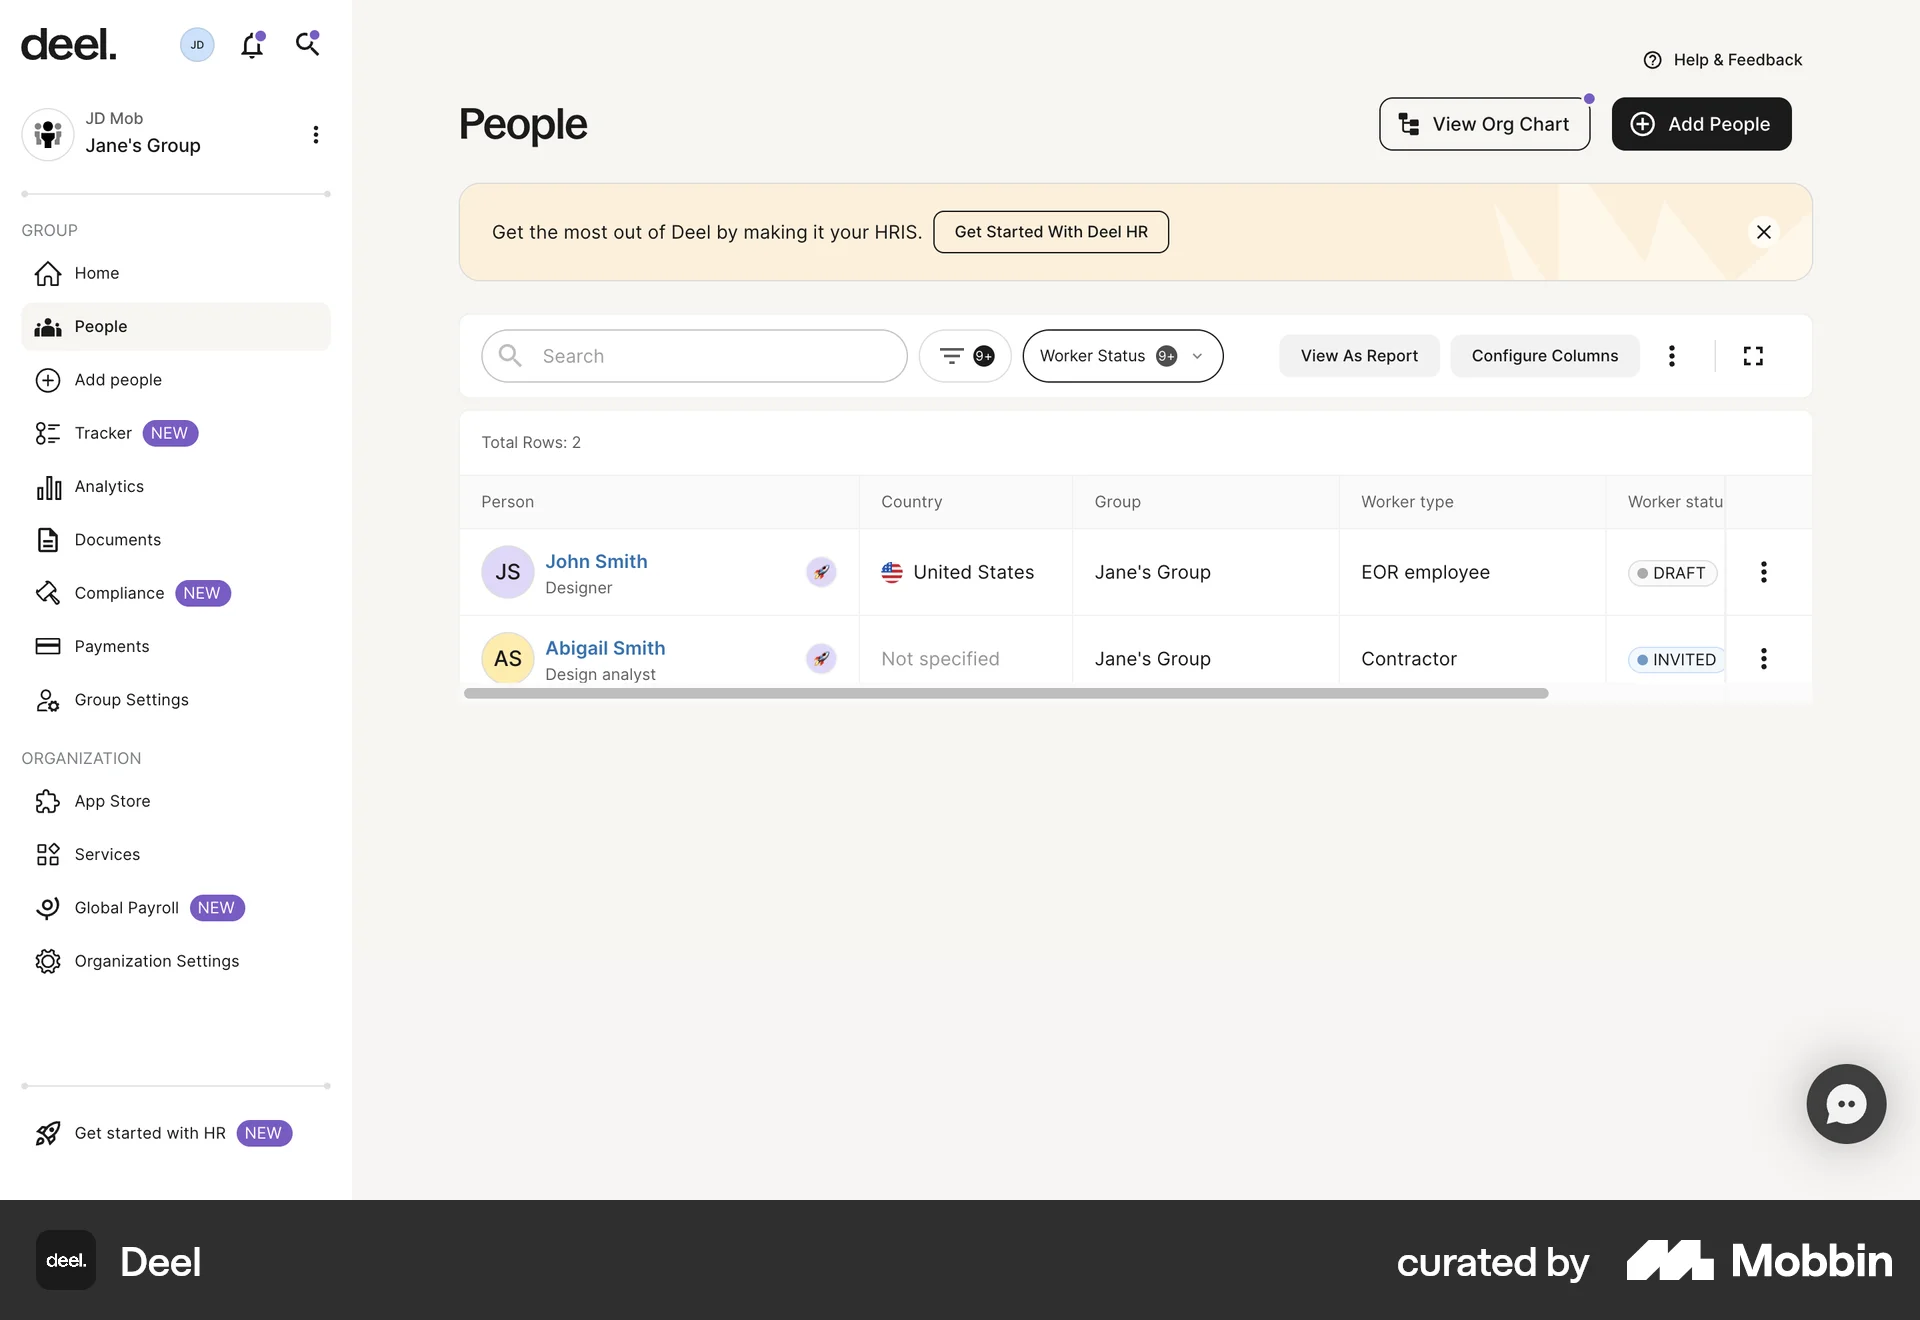Open the notifications bell
The image size is (1920, 1320).
[252, 44]
